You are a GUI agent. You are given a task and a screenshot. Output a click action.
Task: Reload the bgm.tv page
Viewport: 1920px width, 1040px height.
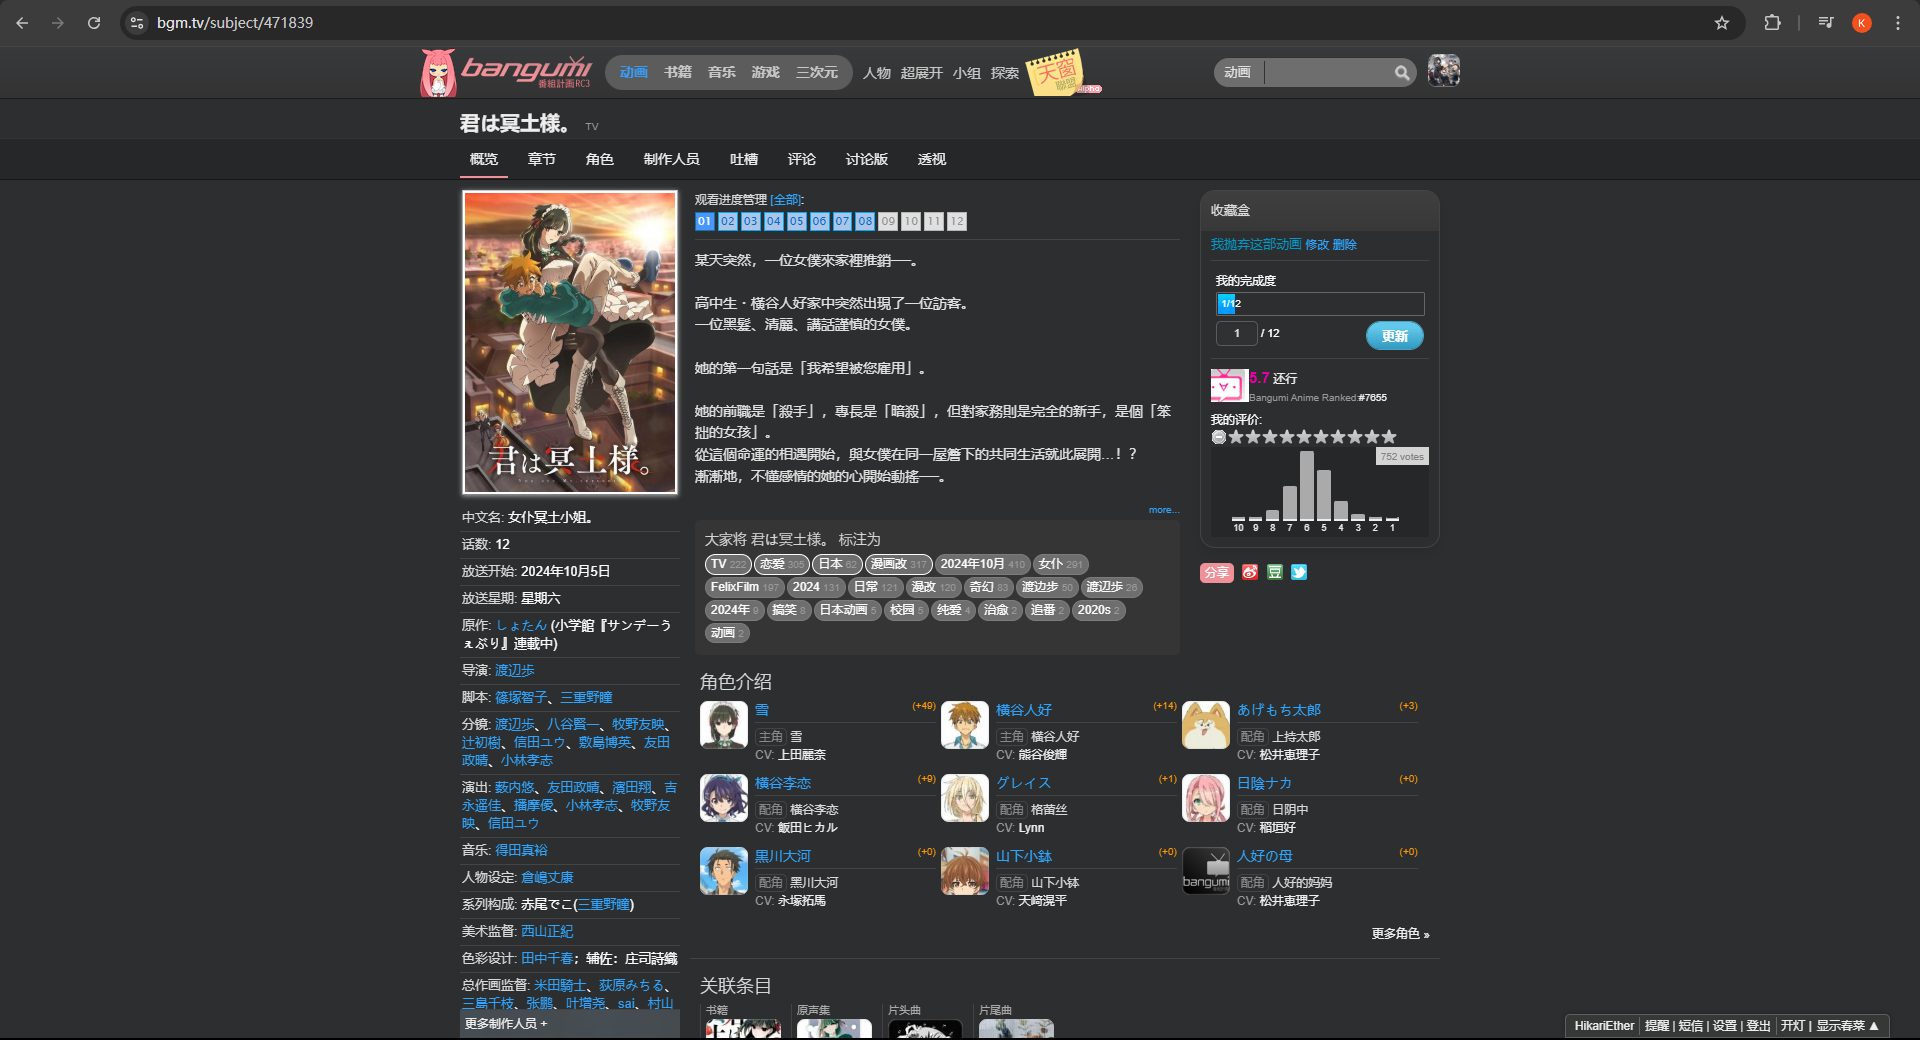coord(94,22)
